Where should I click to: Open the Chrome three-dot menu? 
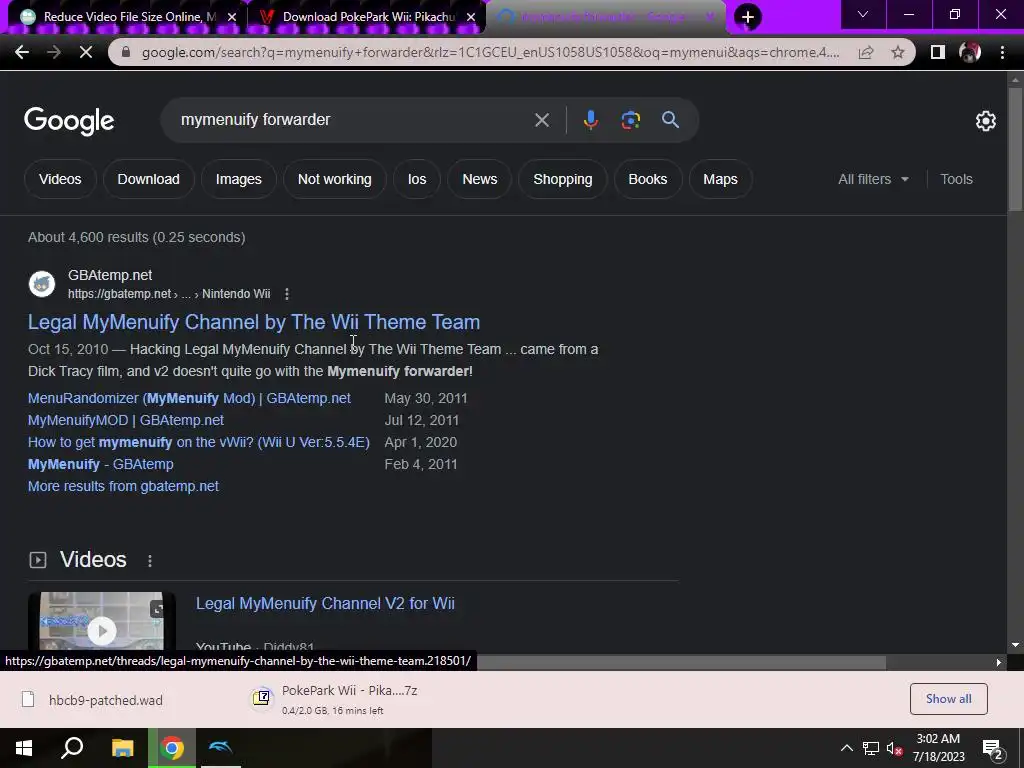pos(1002,52)
